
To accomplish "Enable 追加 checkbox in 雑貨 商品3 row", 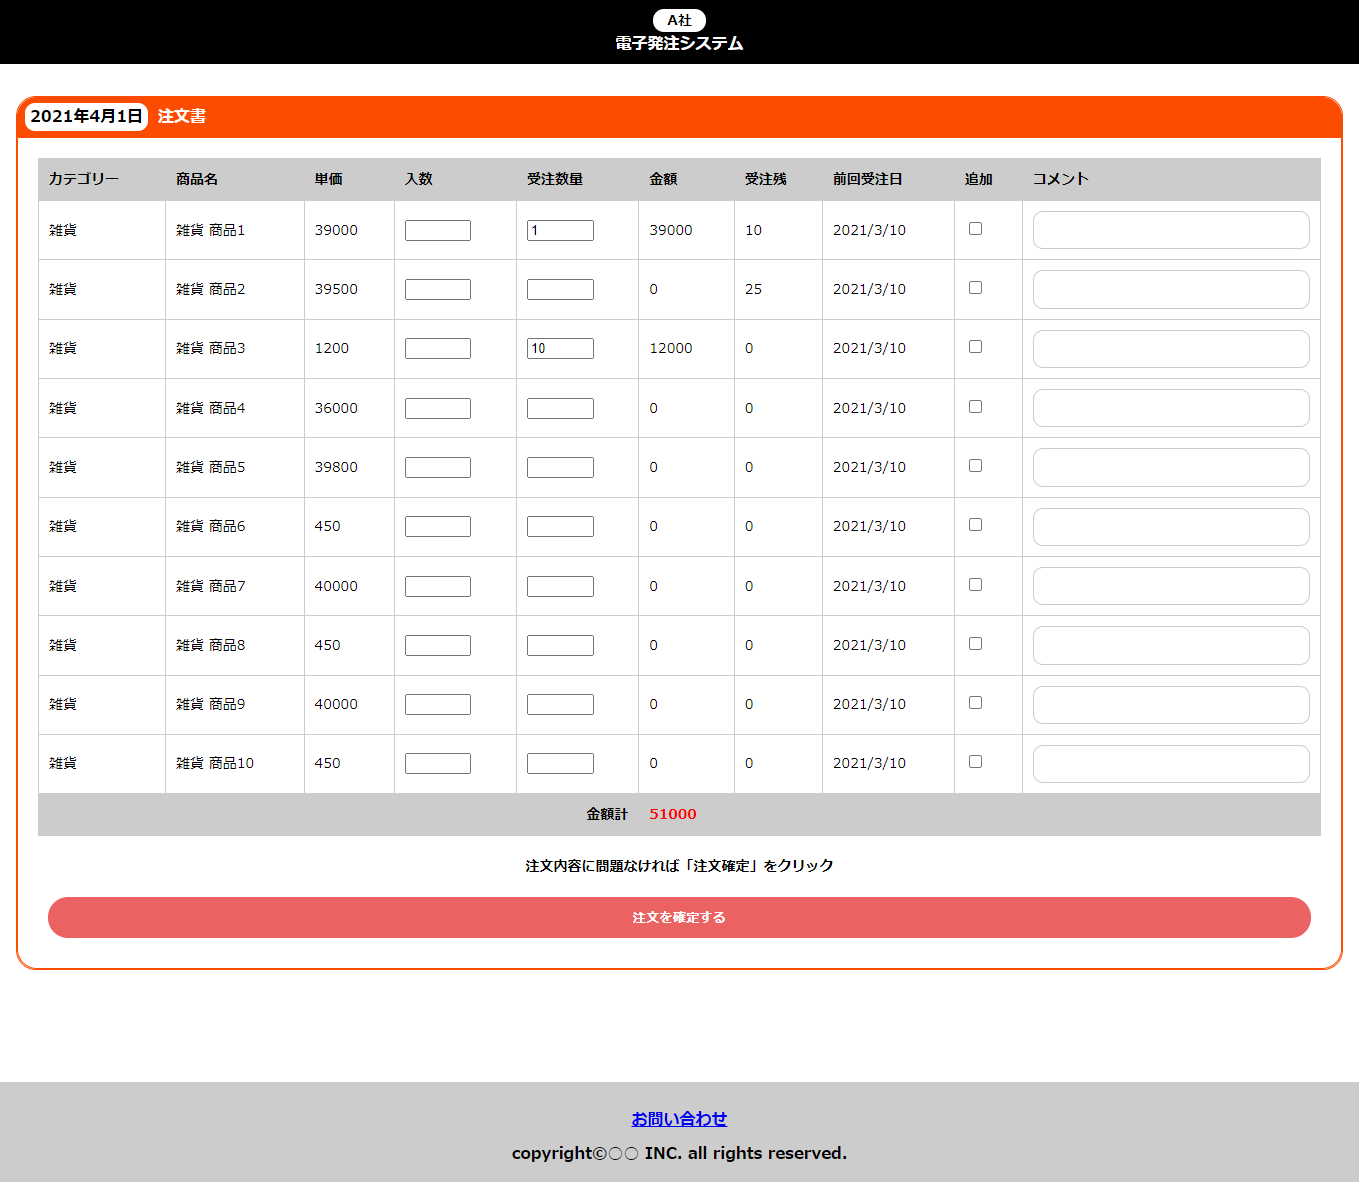I will [975, 347].
